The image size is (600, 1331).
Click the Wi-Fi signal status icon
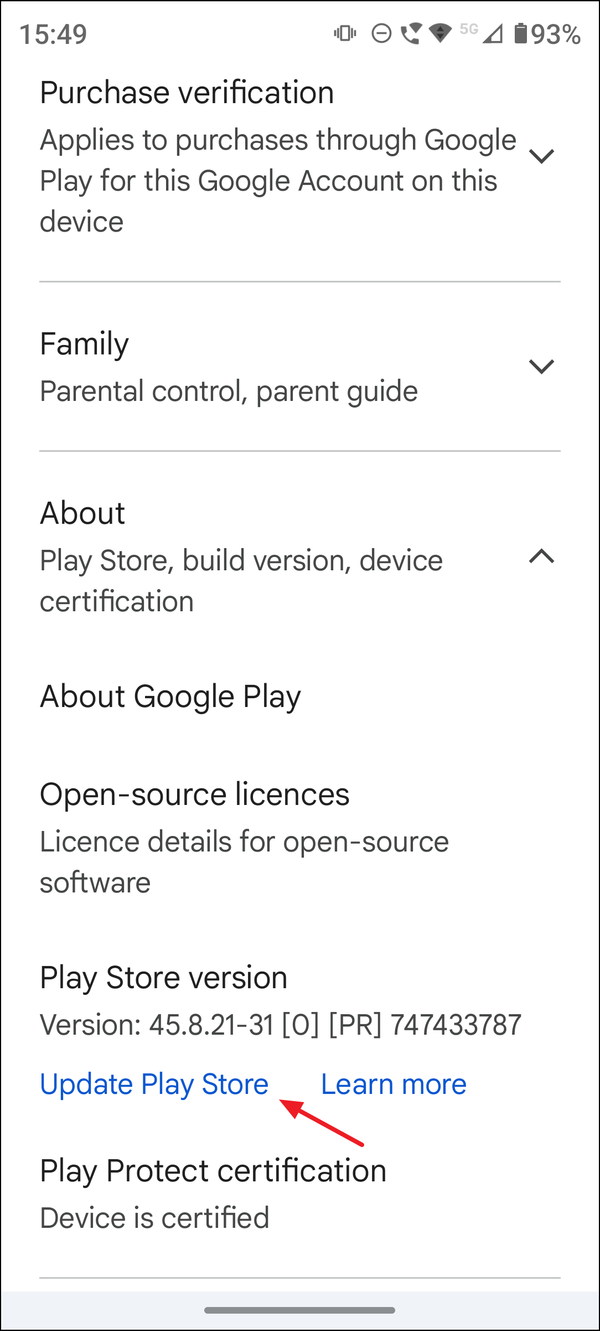tap(440, 31)
